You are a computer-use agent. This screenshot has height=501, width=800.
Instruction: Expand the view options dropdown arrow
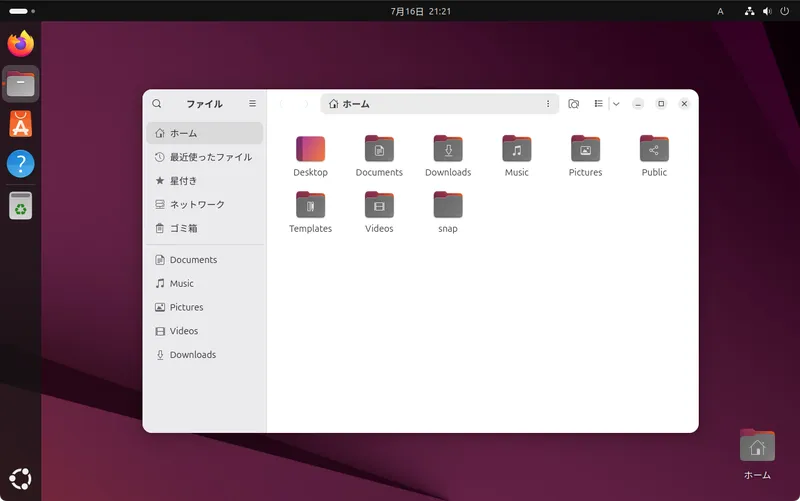[616, 104]
